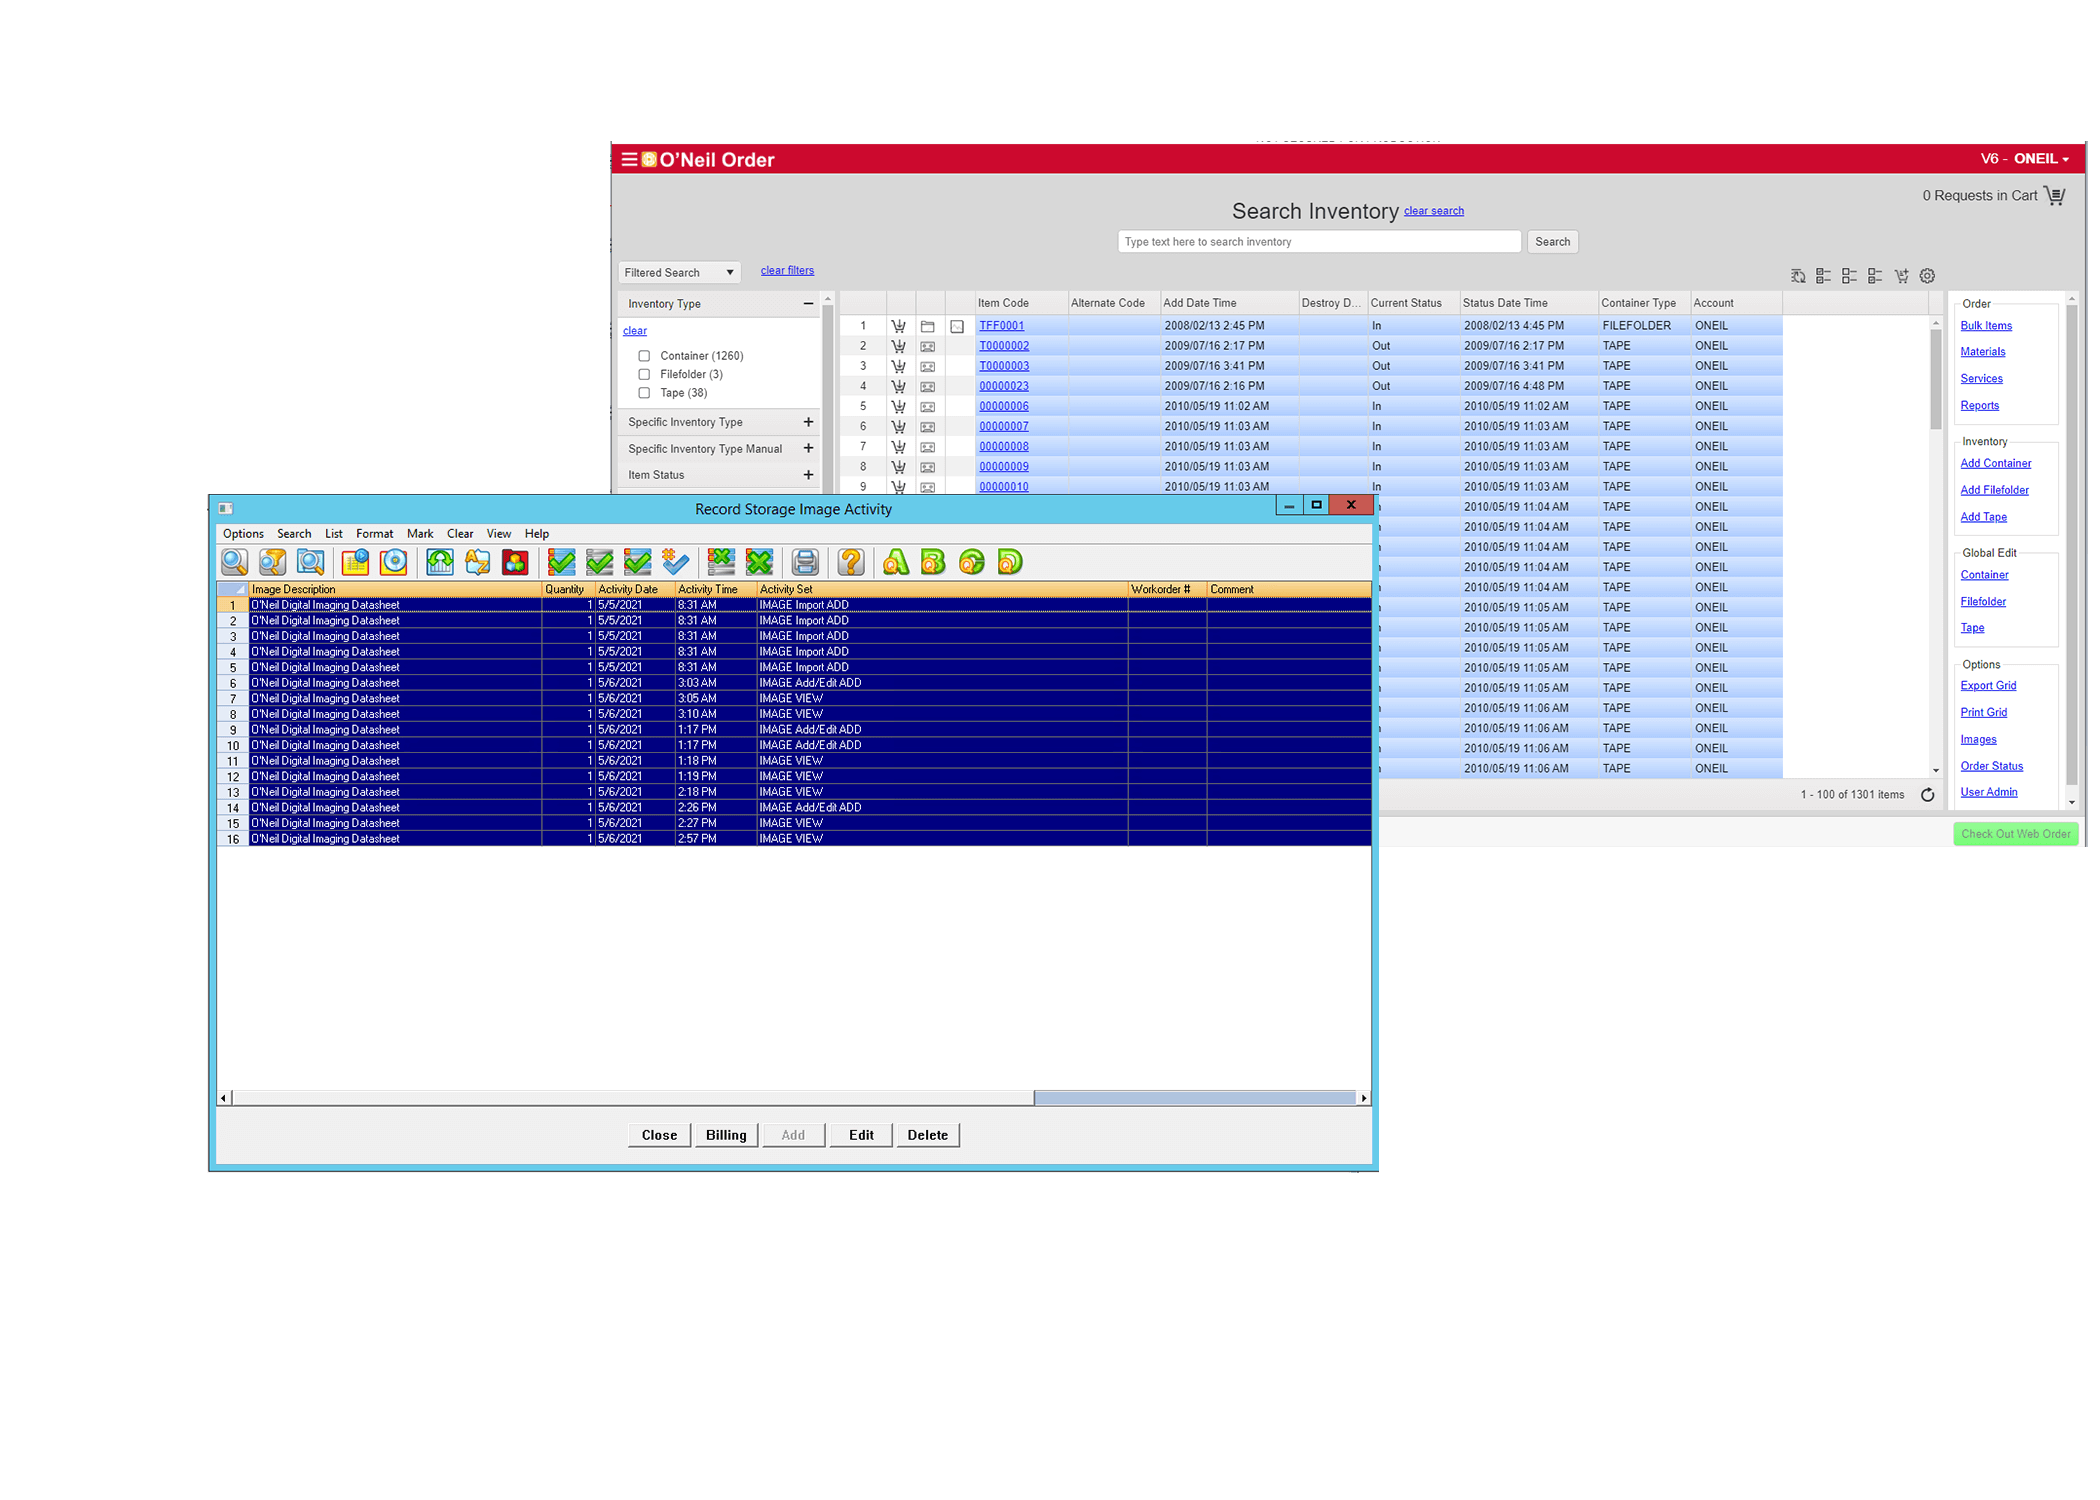Click the green letter B query icon
This screenshot has height=1500, width=2100.
(934, 562)
